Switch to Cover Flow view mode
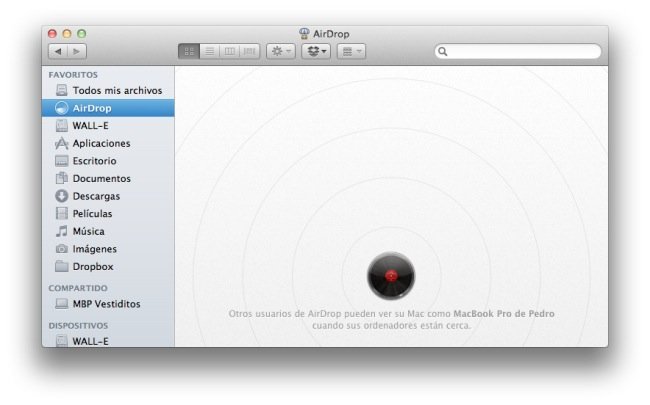This screenshot has width=650, height=405. click(x=249, y=50)
